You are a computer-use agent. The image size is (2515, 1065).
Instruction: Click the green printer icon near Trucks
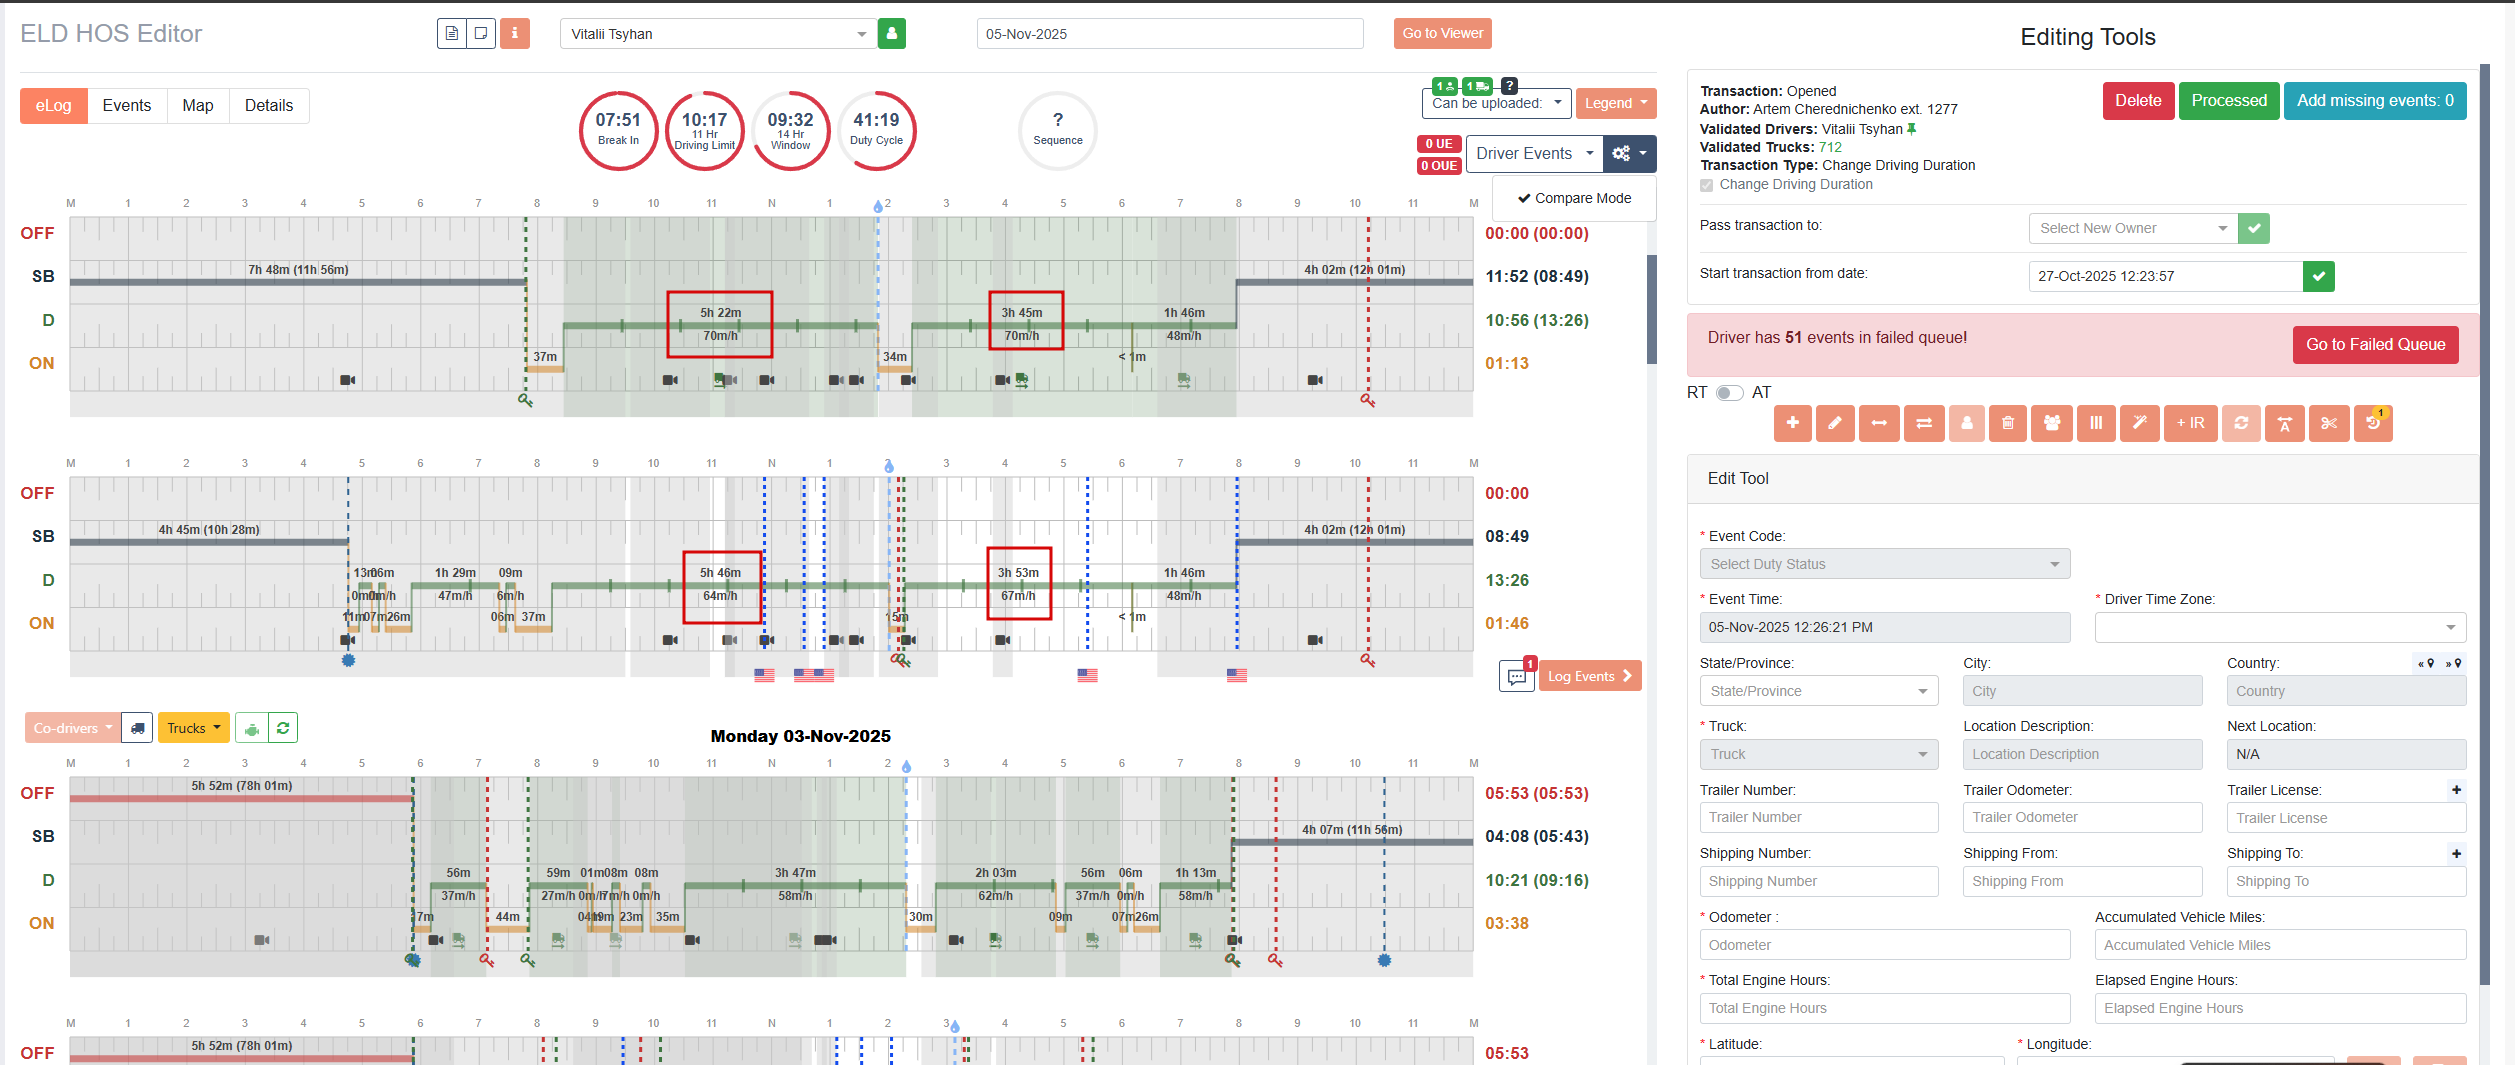(x=252, y=728)
